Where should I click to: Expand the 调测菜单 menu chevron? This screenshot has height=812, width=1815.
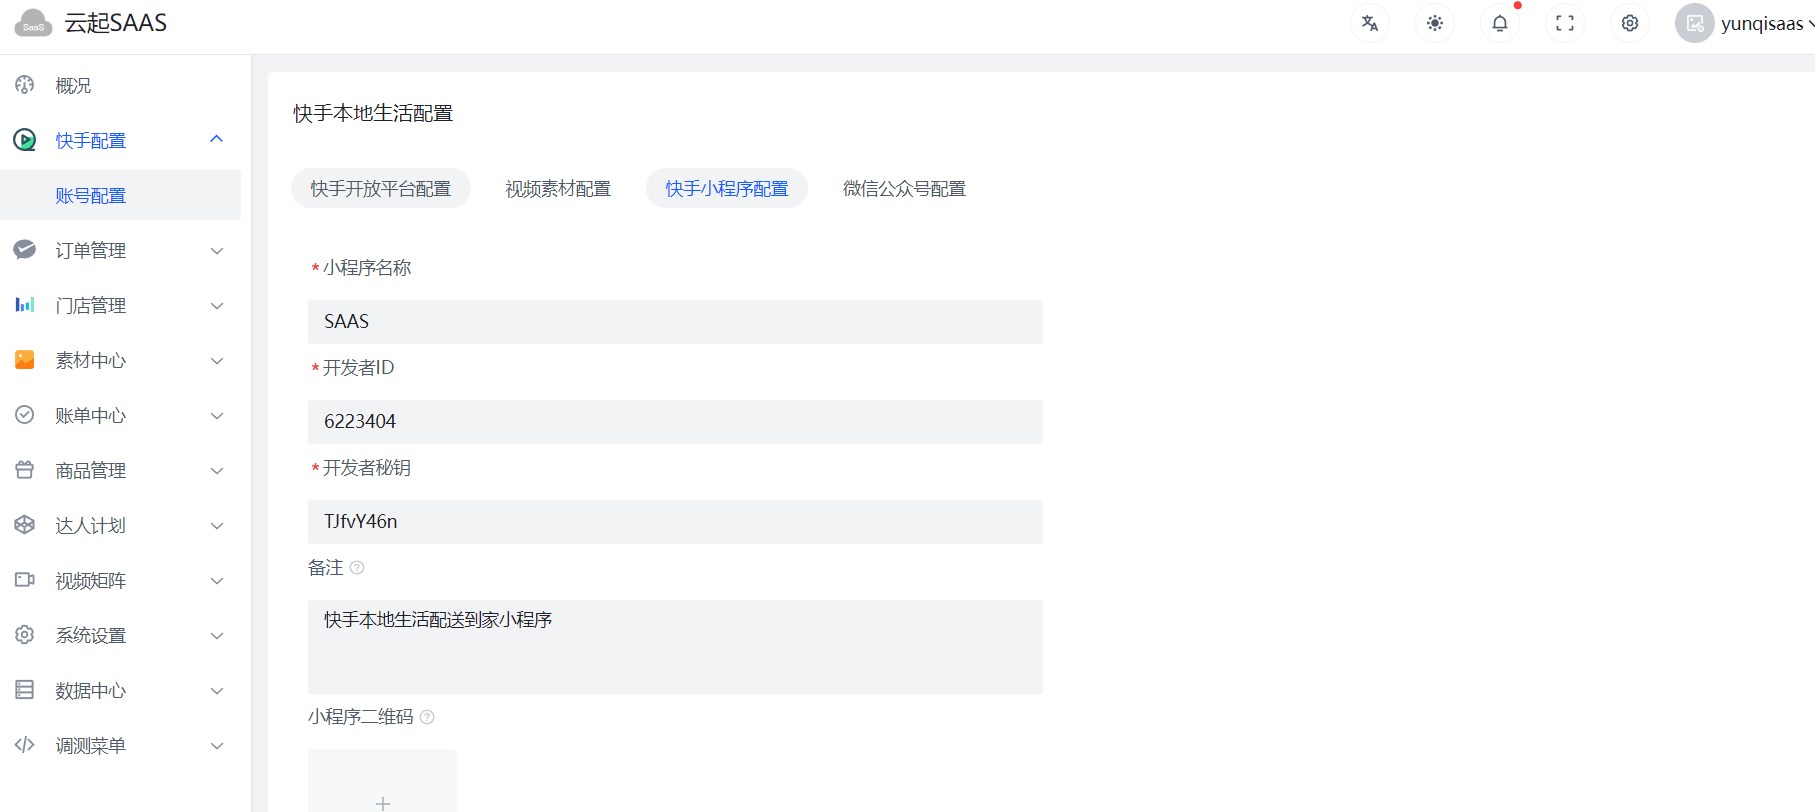pos(217,746)
